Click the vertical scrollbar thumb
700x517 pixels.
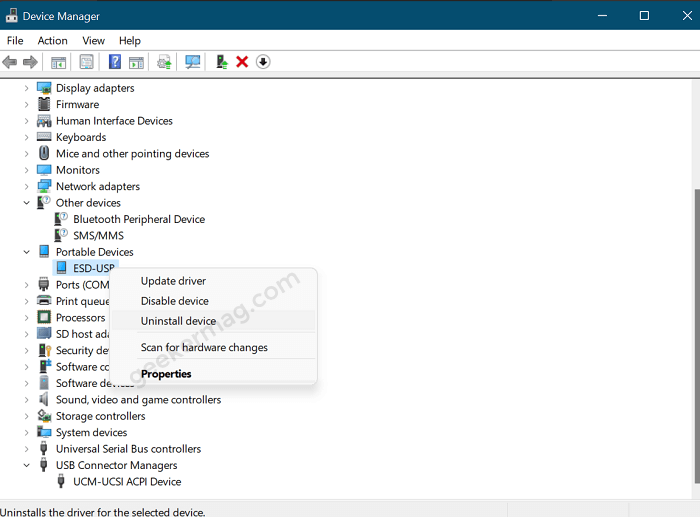click(696, 336)
